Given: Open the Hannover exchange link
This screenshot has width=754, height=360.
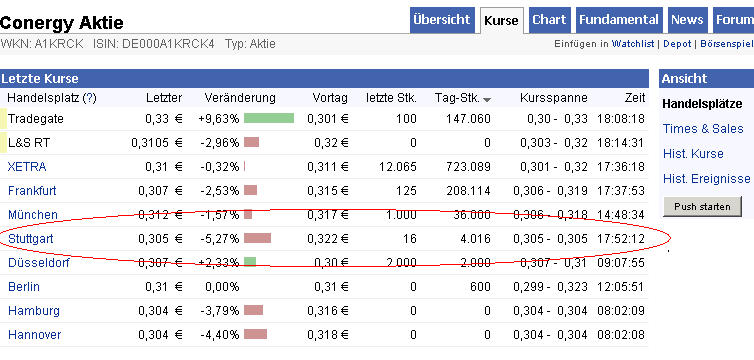Looking at the screenshot, I should 35,335.
